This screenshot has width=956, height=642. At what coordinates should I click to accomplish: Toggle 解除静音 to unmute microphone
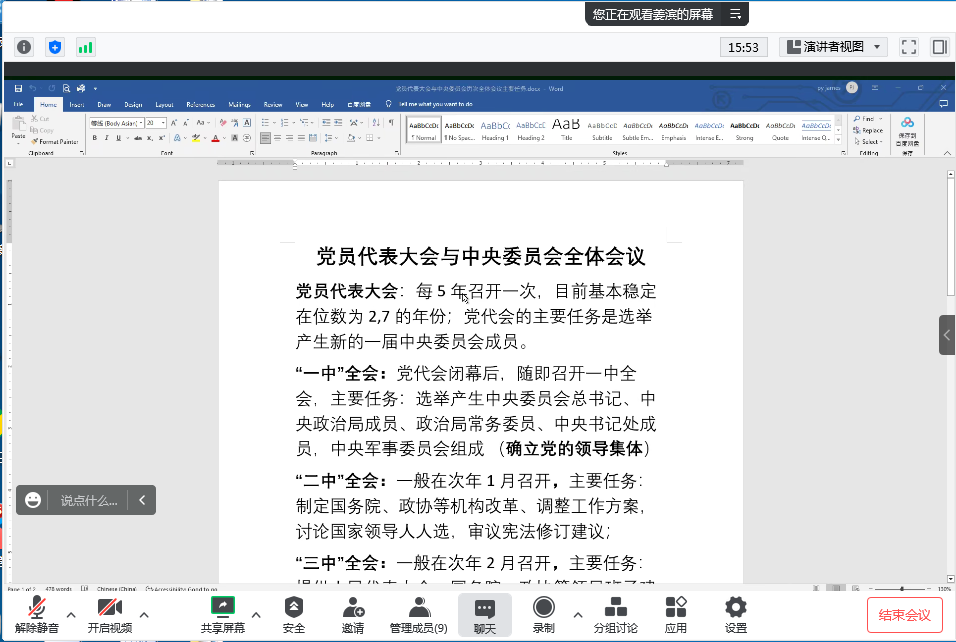37,614
